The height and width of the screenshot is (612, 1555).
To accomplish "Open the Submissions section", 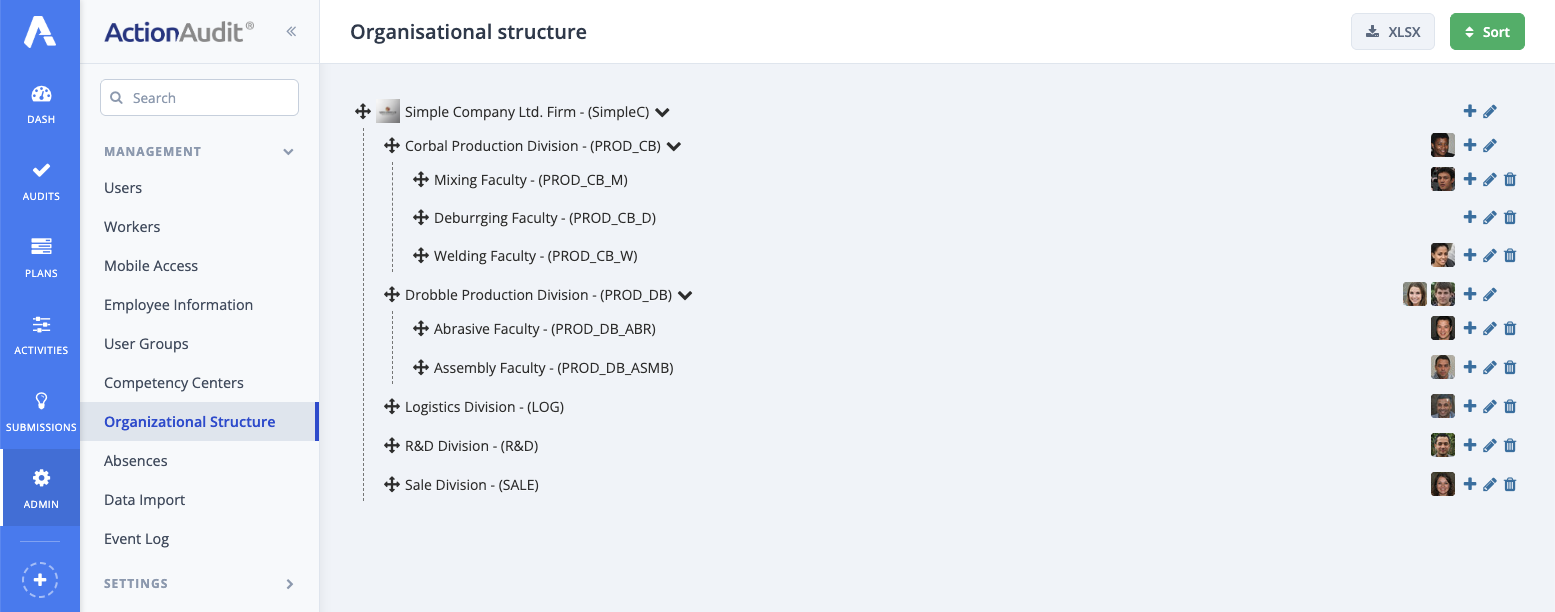I will [x=40, y=408].
